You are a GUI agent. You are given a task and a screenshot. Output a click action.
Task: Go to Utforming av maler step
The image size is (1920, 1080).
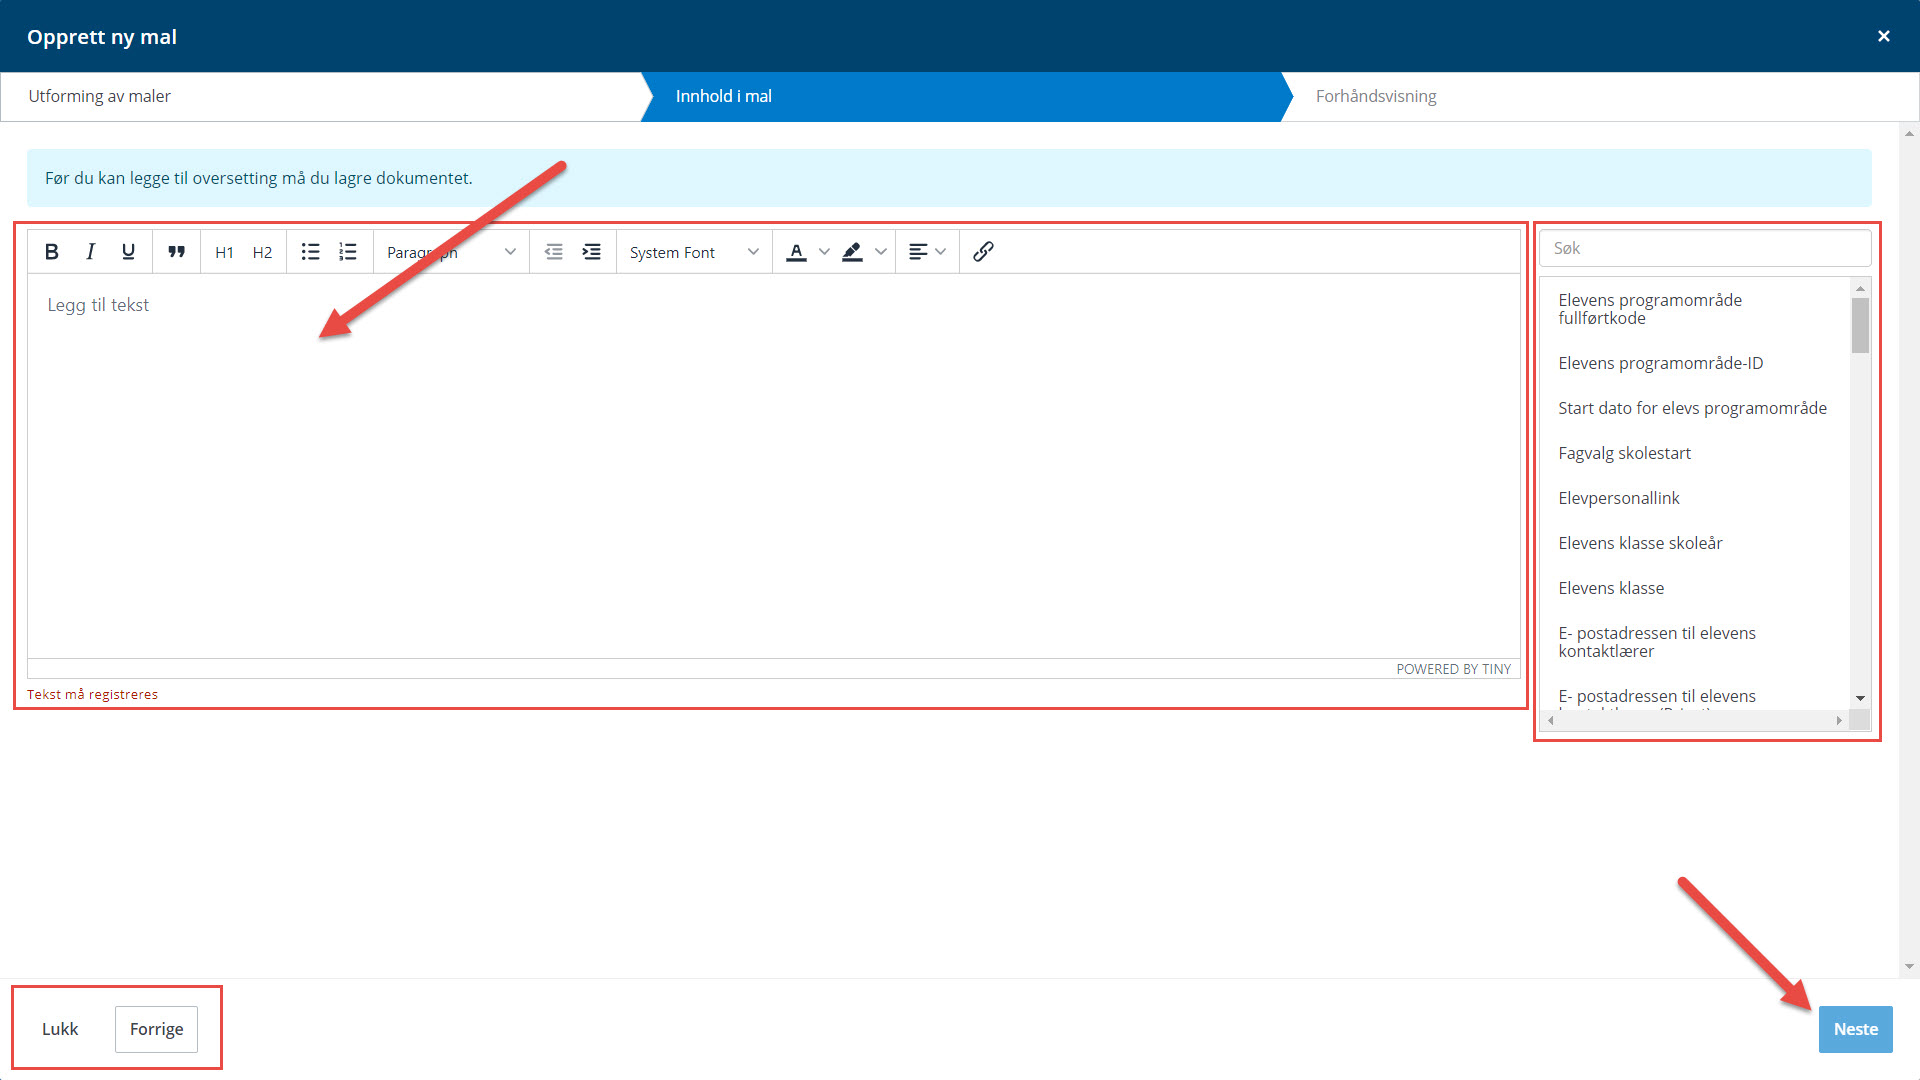100,96
